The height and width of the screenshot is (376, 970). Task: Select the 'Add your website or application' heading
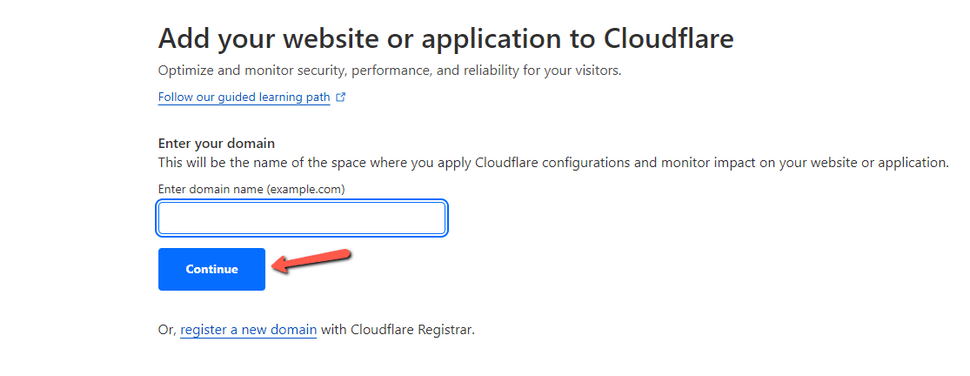click(446, 38)
